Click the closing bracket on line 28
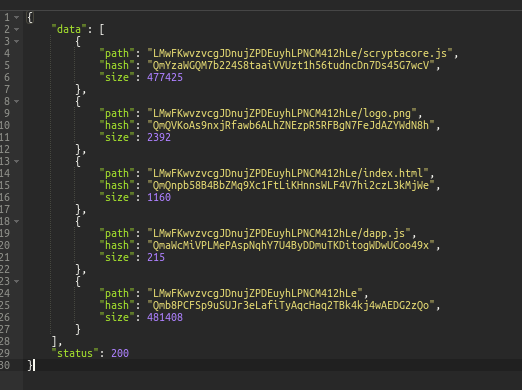 point(54,341)
